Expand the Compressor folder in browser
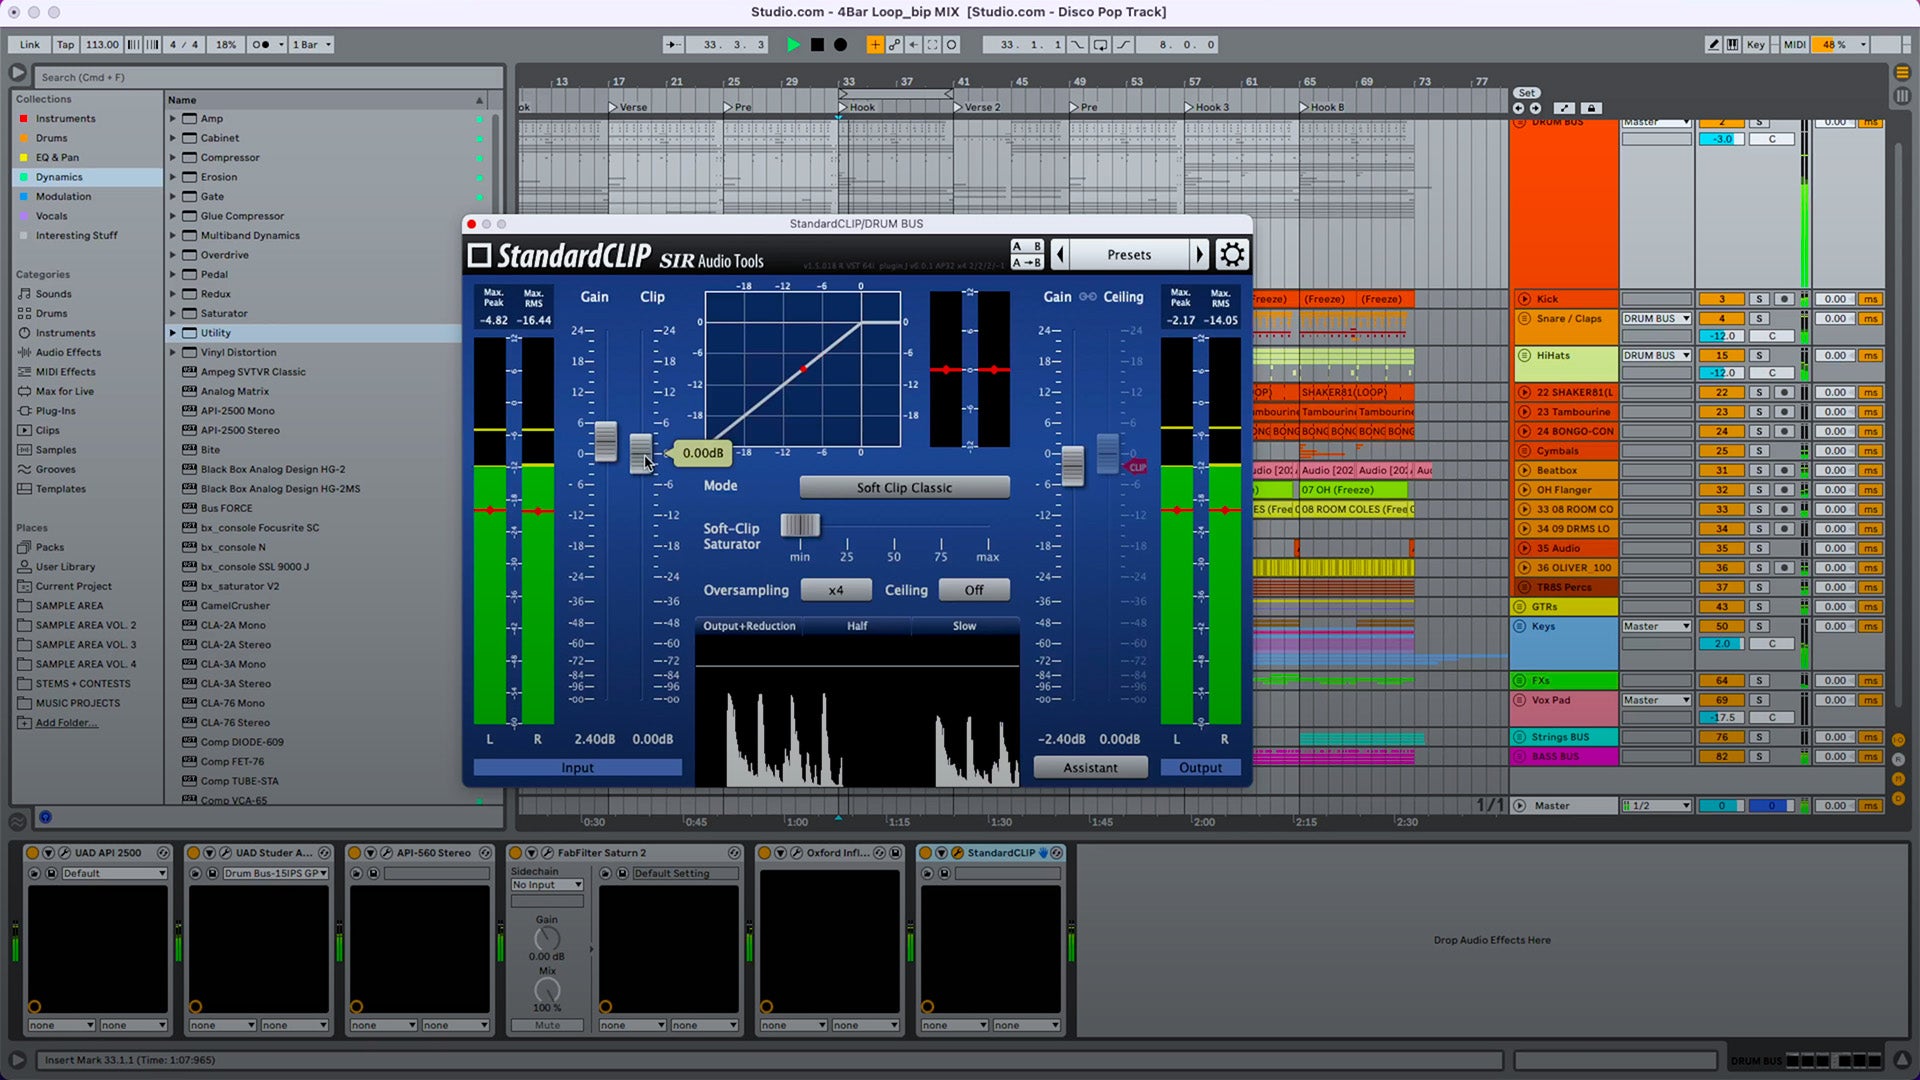 tap(173, 158)
